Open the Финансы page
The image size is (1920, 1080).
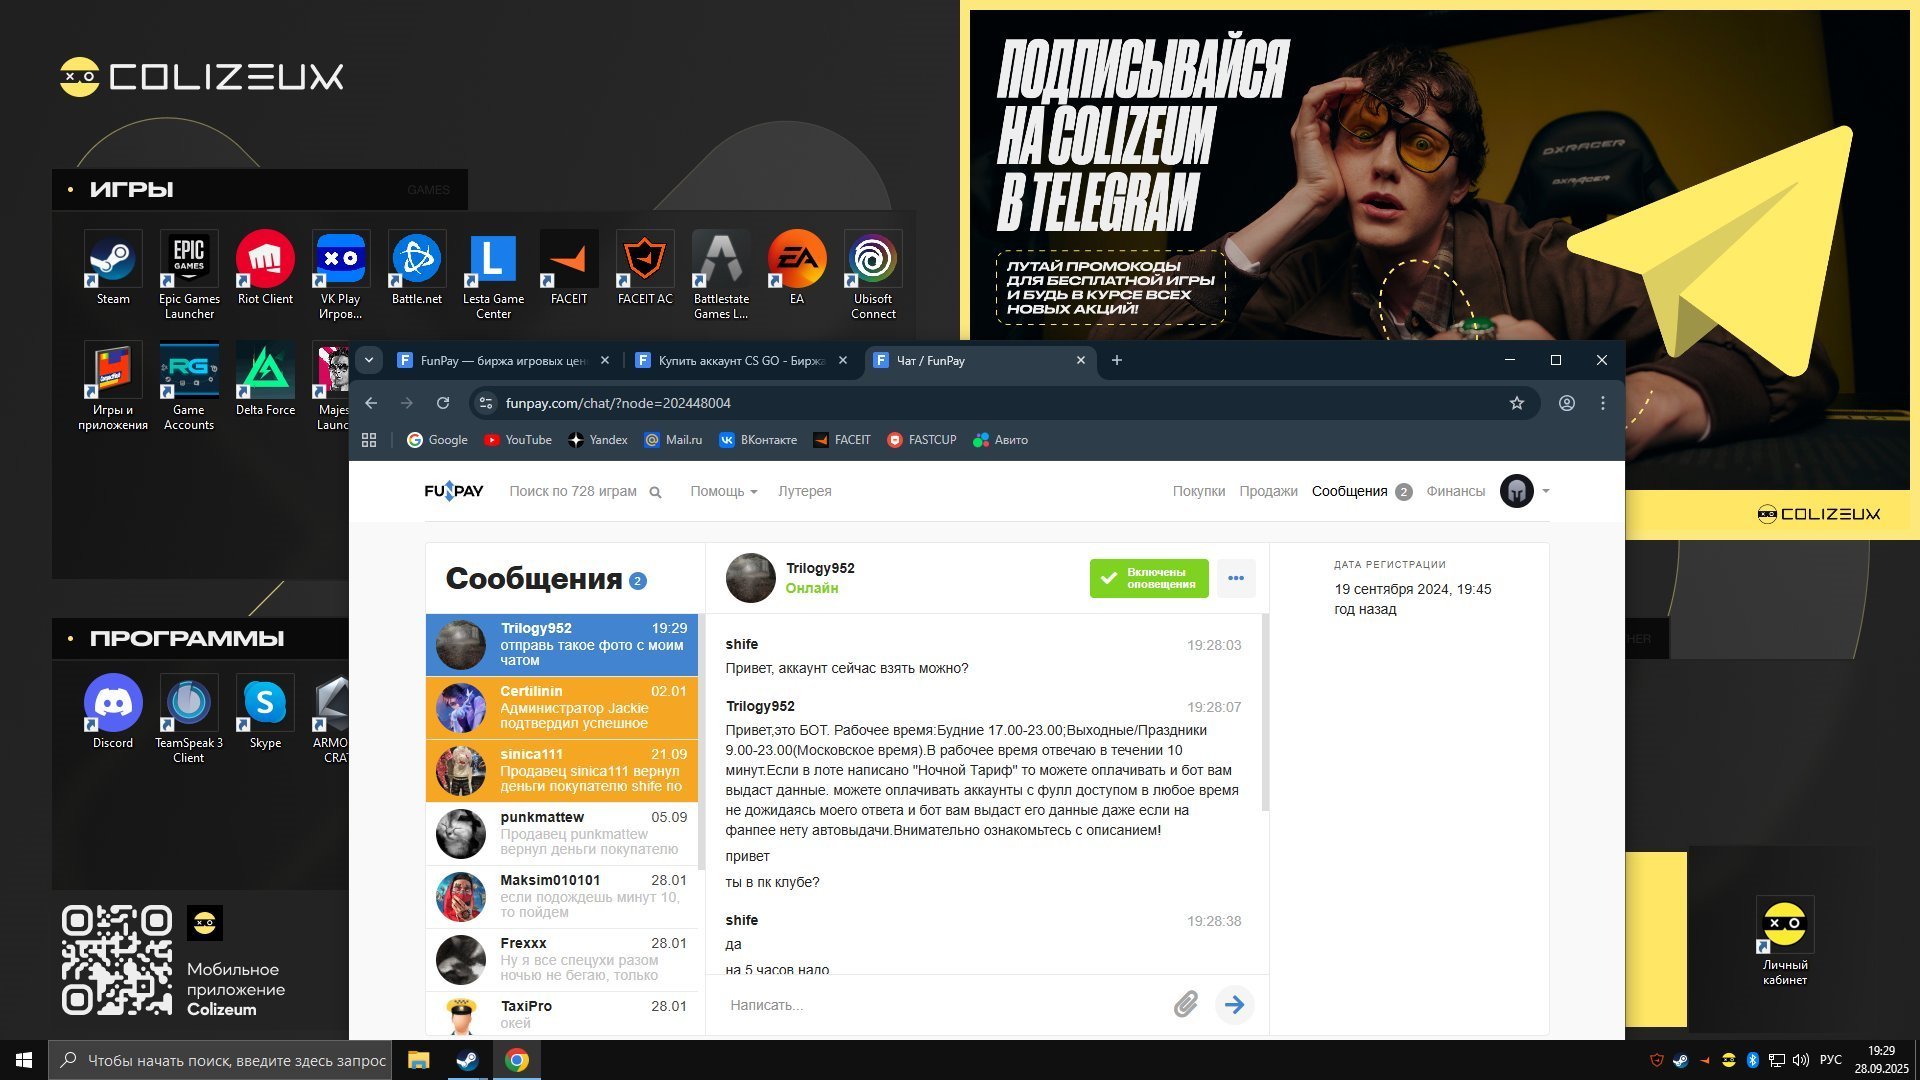[1455, 491]
